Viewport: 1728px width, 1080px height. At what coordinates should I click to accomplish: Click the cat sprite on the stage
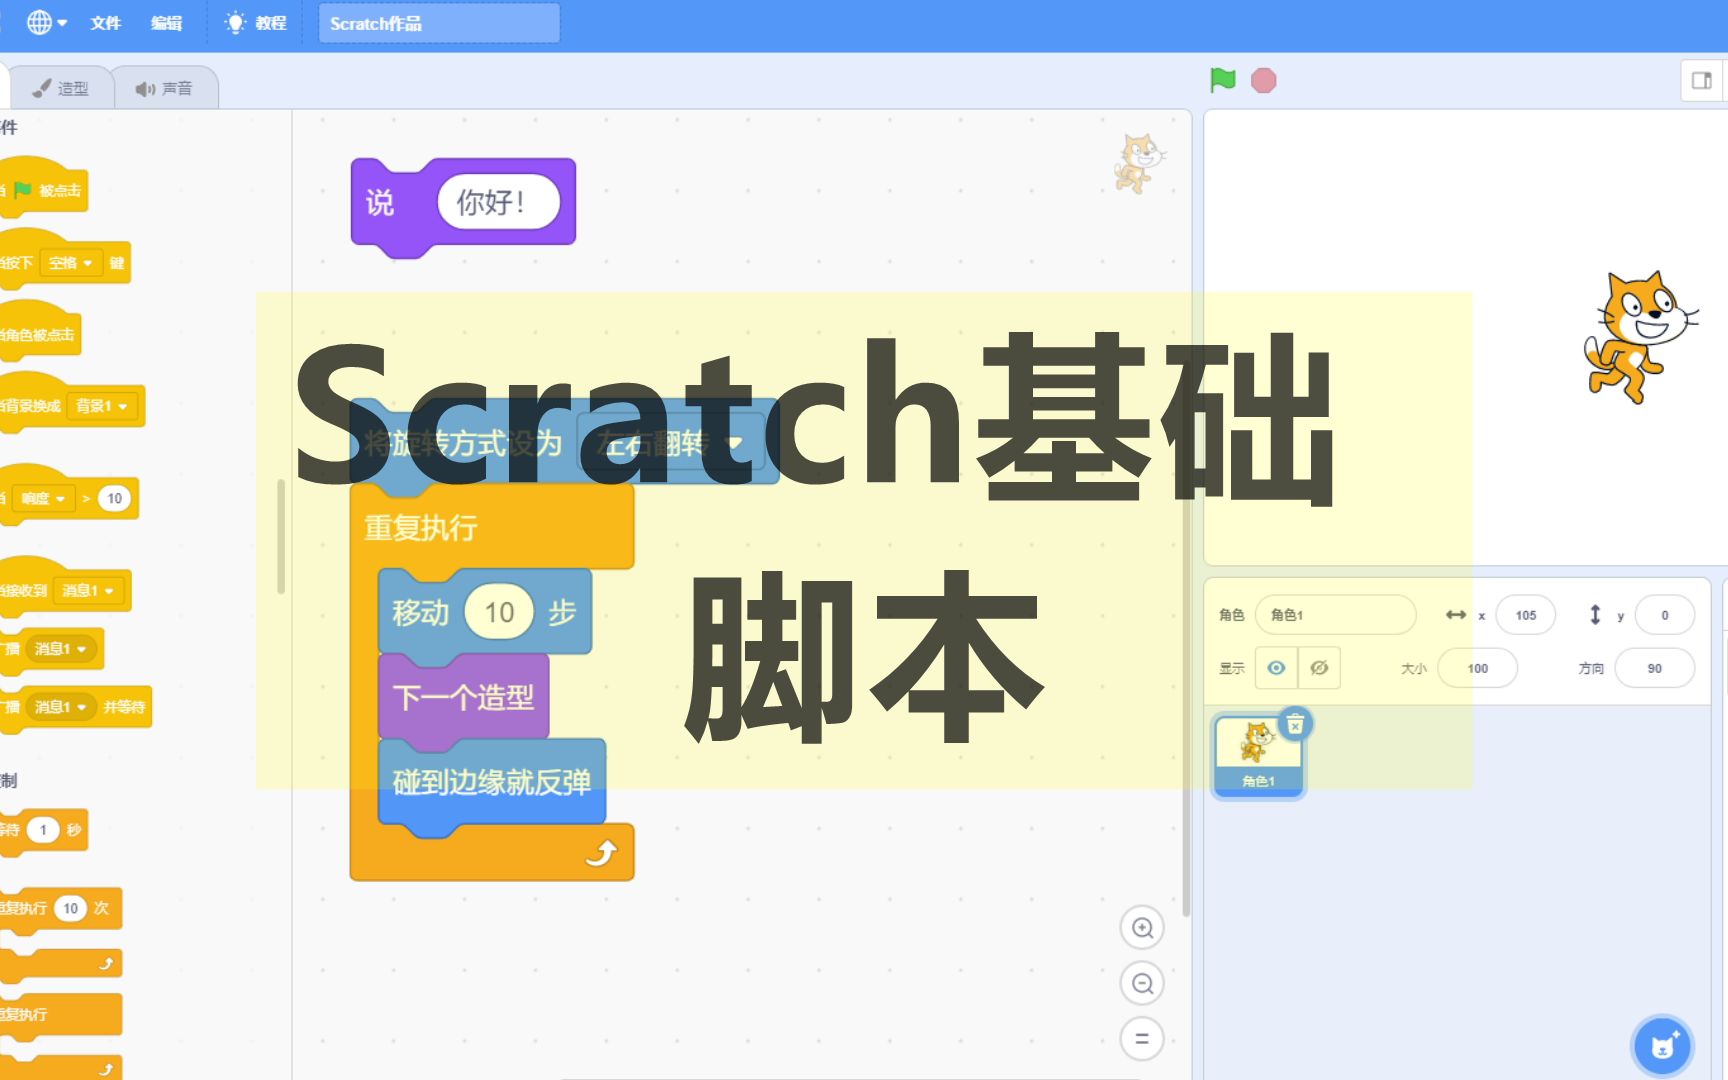pos(1640,336)
